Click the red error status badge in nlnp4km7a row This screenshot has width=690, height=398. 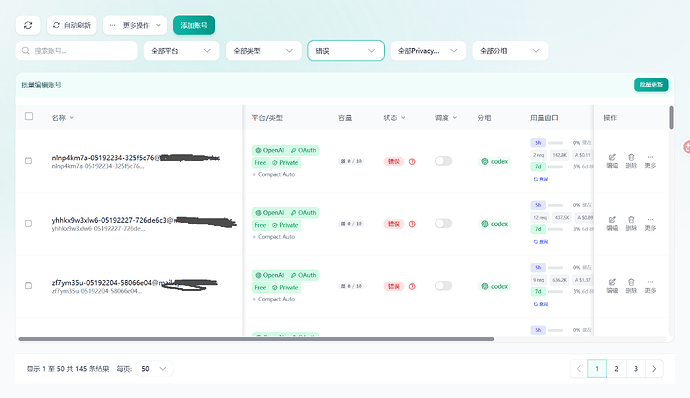(393, 162)
